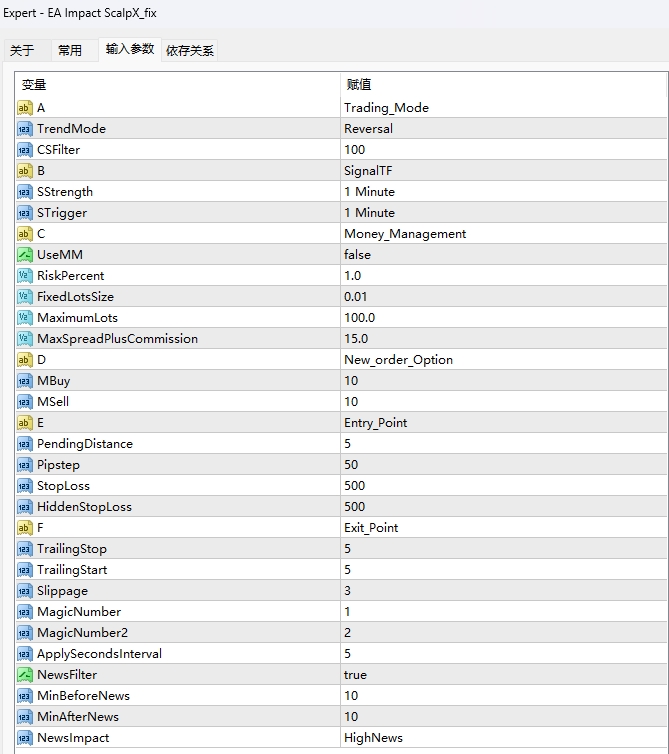Open the NewsImpact HighNews dropdown value
669x754 pixels.
pyautogui.click(x=373, y=738)
